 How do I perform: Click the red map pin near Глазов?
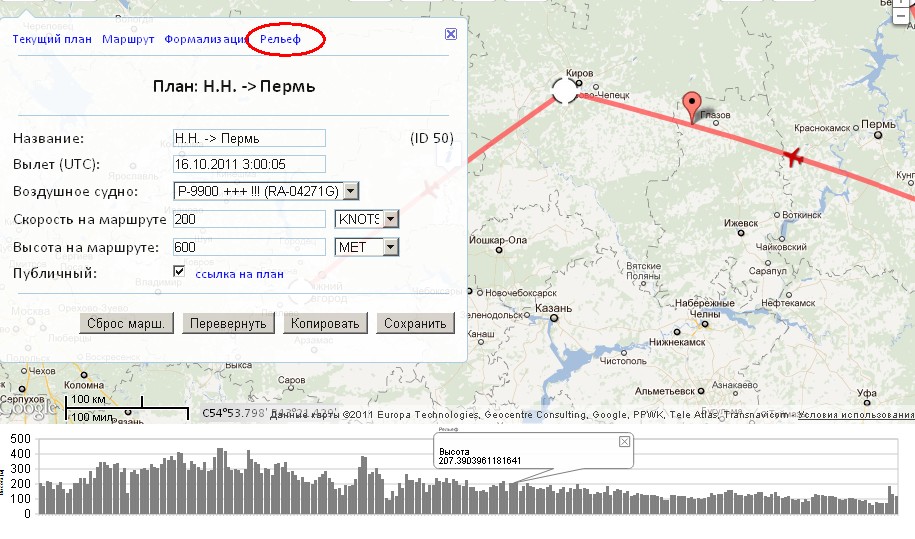pyautogui.click(x=690, y=105)
